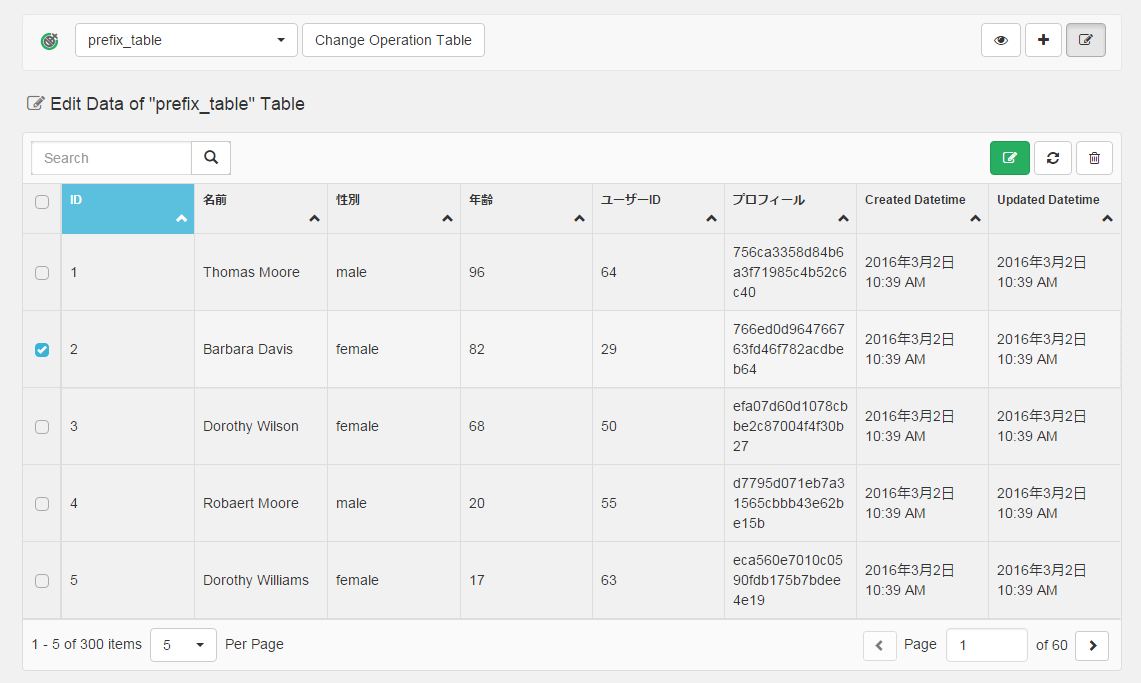Click the trash delete icon
This screenshot has height=683, width=1141.
(1094, 158)
